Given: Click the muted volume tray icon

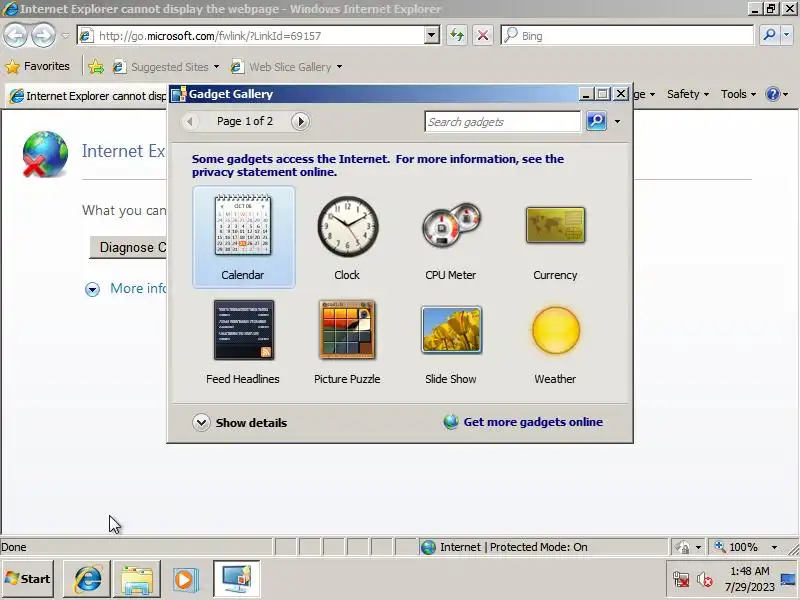Looking at the screenshot, I should click(x=705, y=579).
